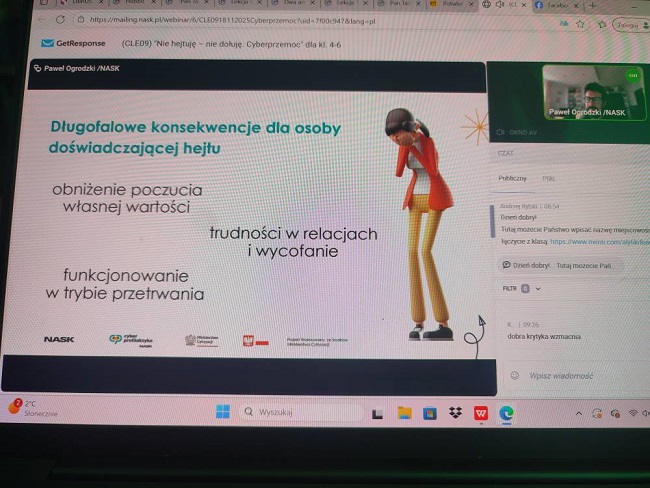
Task: Reload the page with the refresh icon
Action: [x=60, y=19]
